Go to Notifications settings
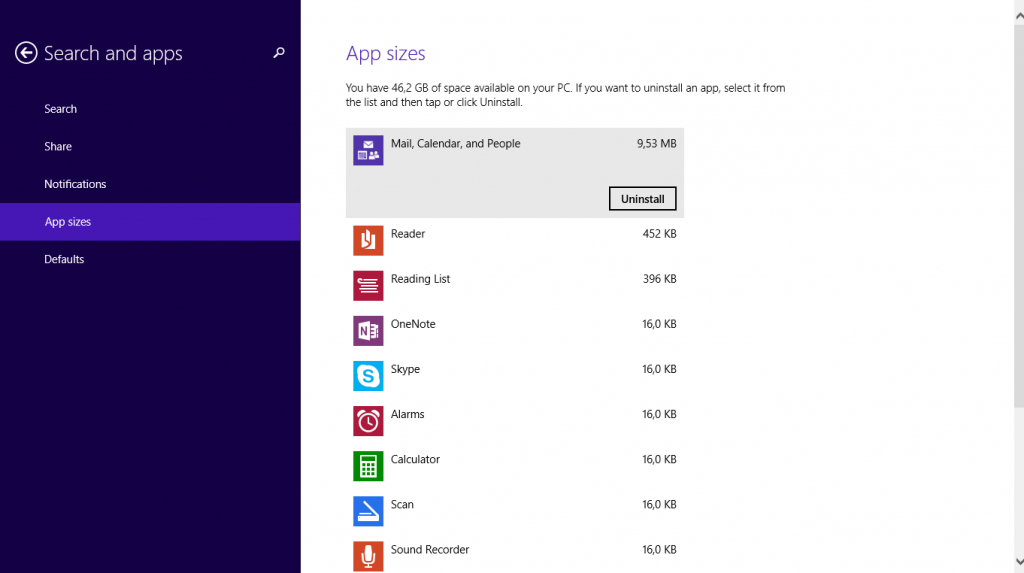The width and height of the screenshot is (1024, 573). 150,184
